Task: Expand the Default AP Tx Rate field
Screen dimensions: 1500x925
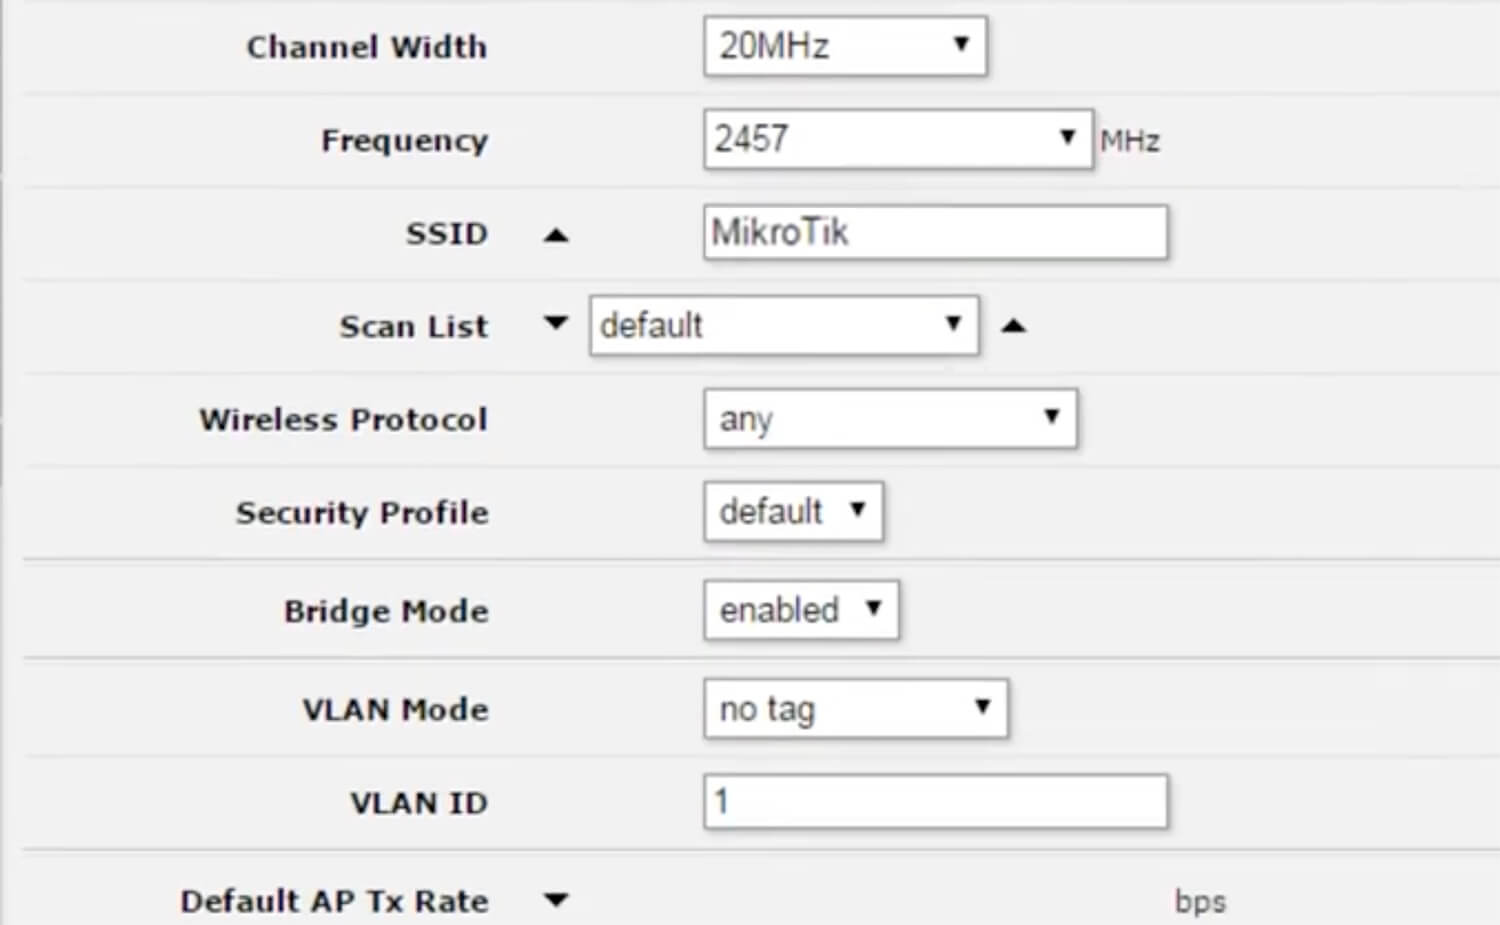Action: point(556,900)
